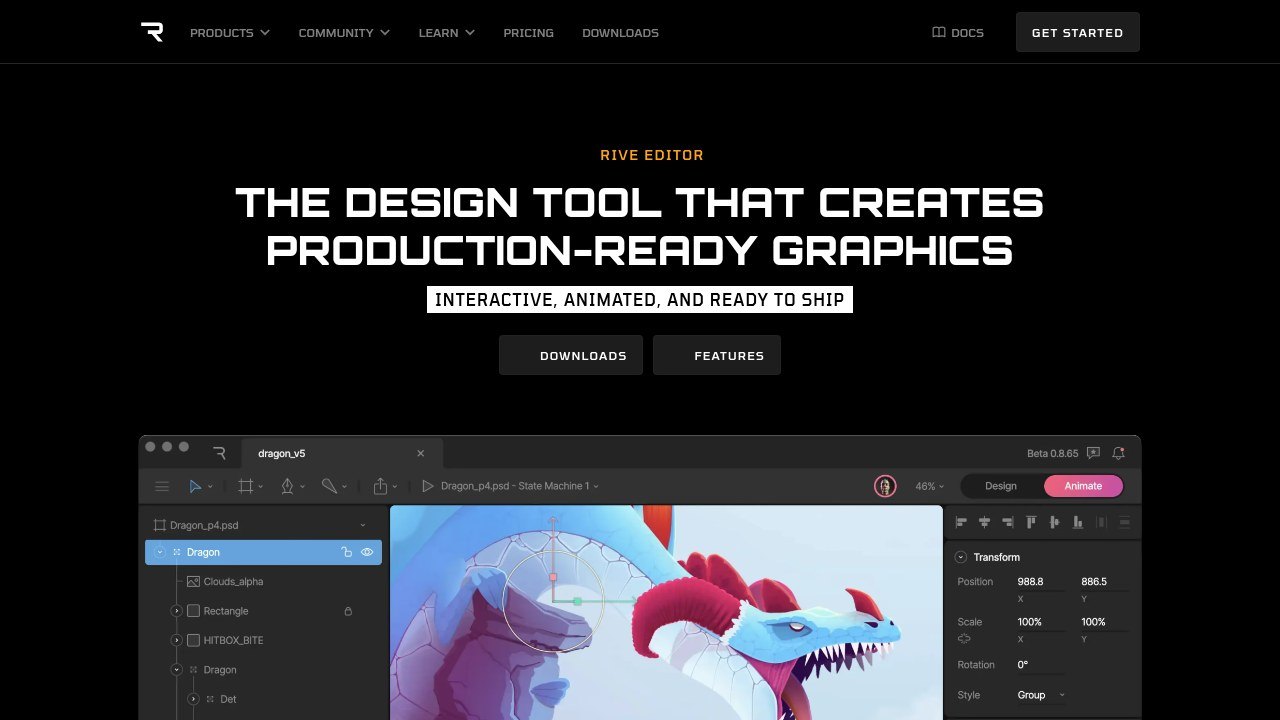This screenshot has width=1280, height=720.
Task: Align selection to left edges
Action: tap(962, 522)
